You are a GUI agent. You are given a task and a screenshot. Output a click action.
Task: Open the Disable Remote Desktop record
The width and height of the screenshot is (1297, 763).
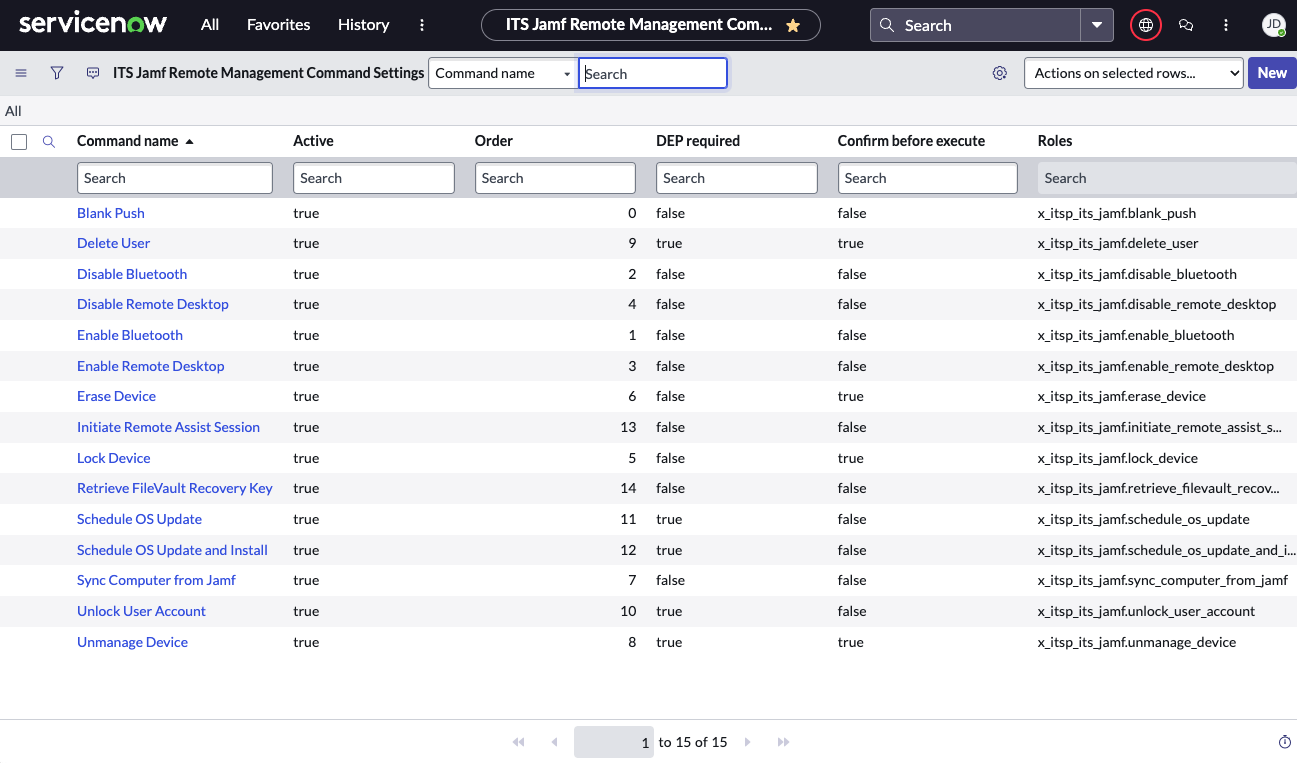coord(153,304)
